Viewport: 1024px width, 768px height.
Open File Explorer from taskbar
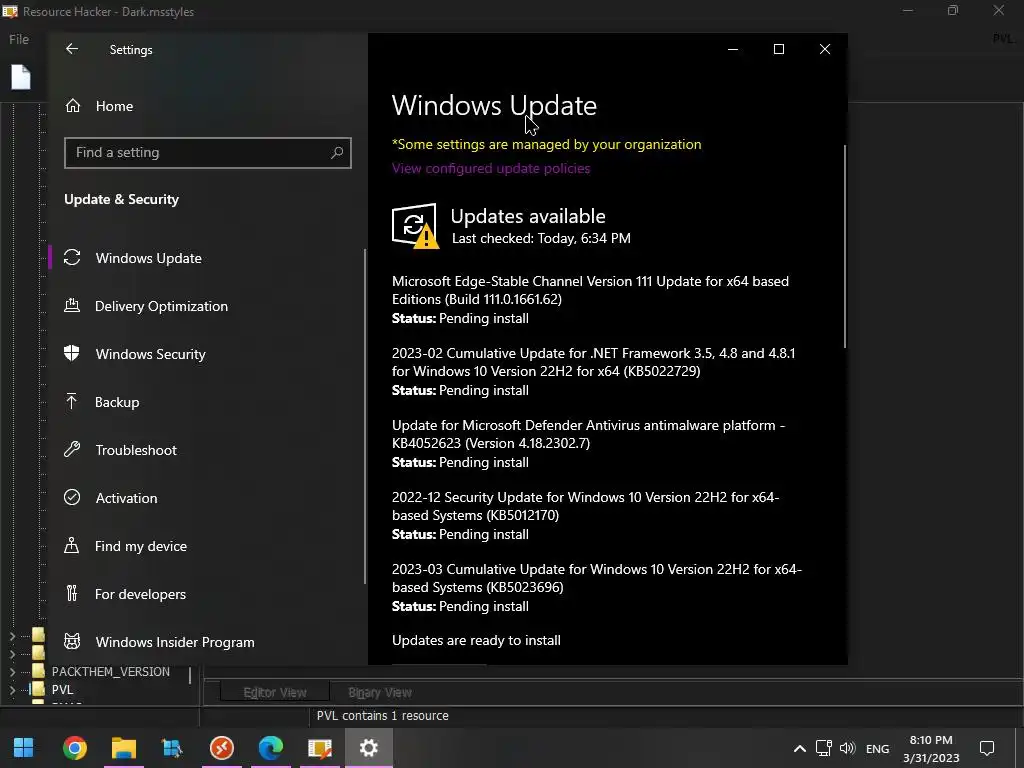coord(123,748)
